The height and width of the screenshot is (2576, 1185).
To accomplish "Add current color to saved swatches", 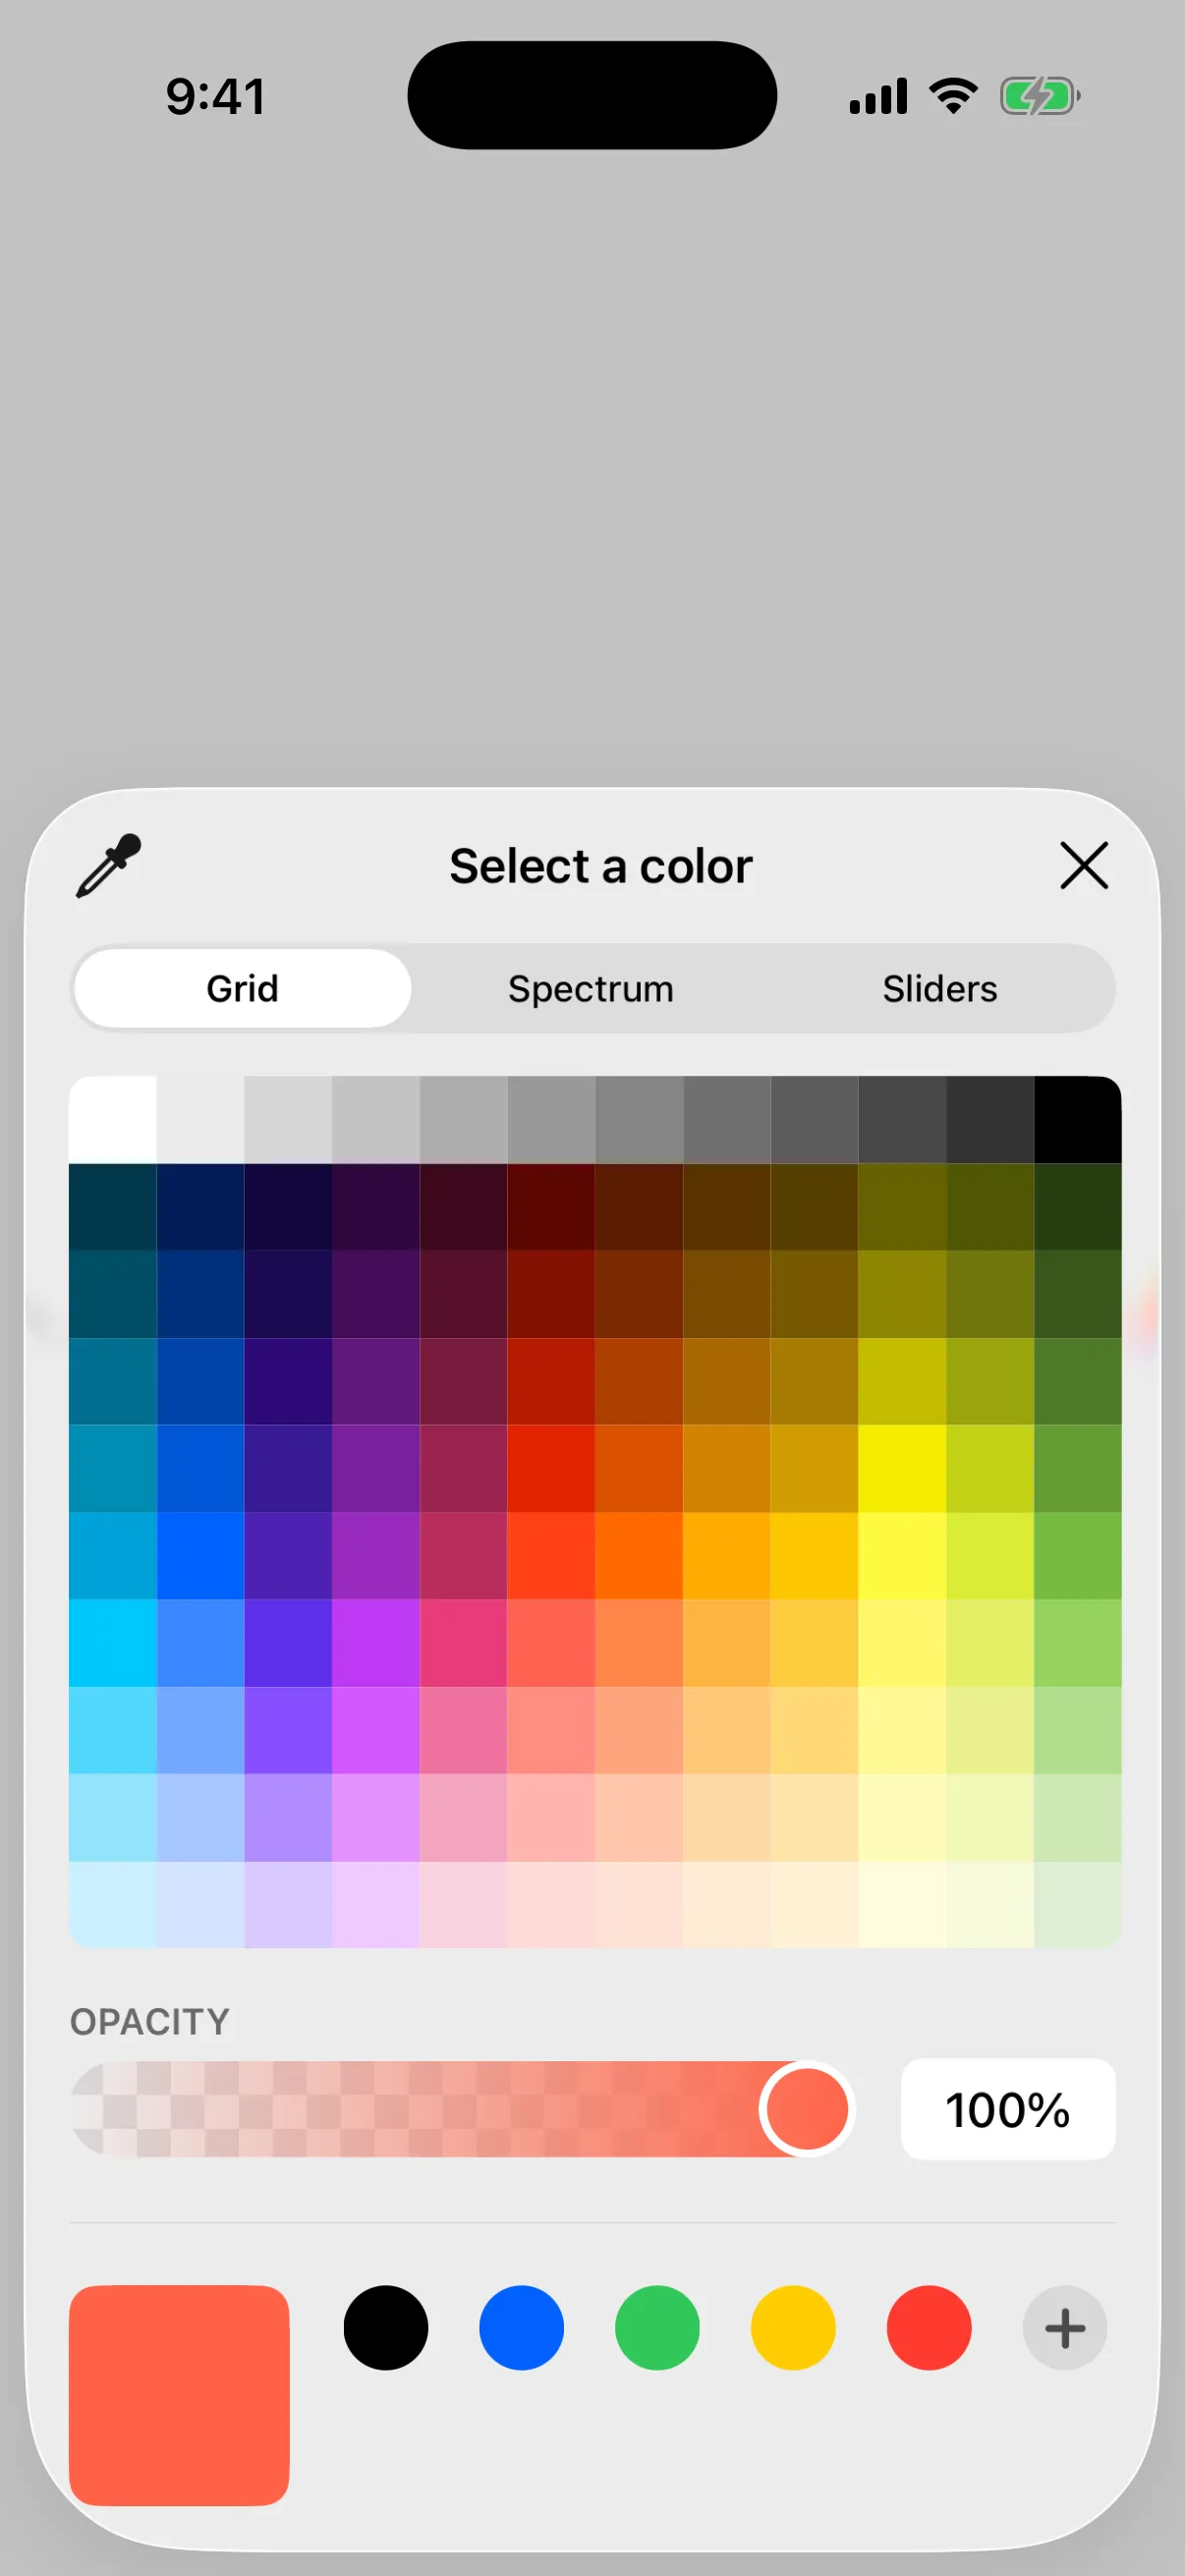I will [1064, 2328].
